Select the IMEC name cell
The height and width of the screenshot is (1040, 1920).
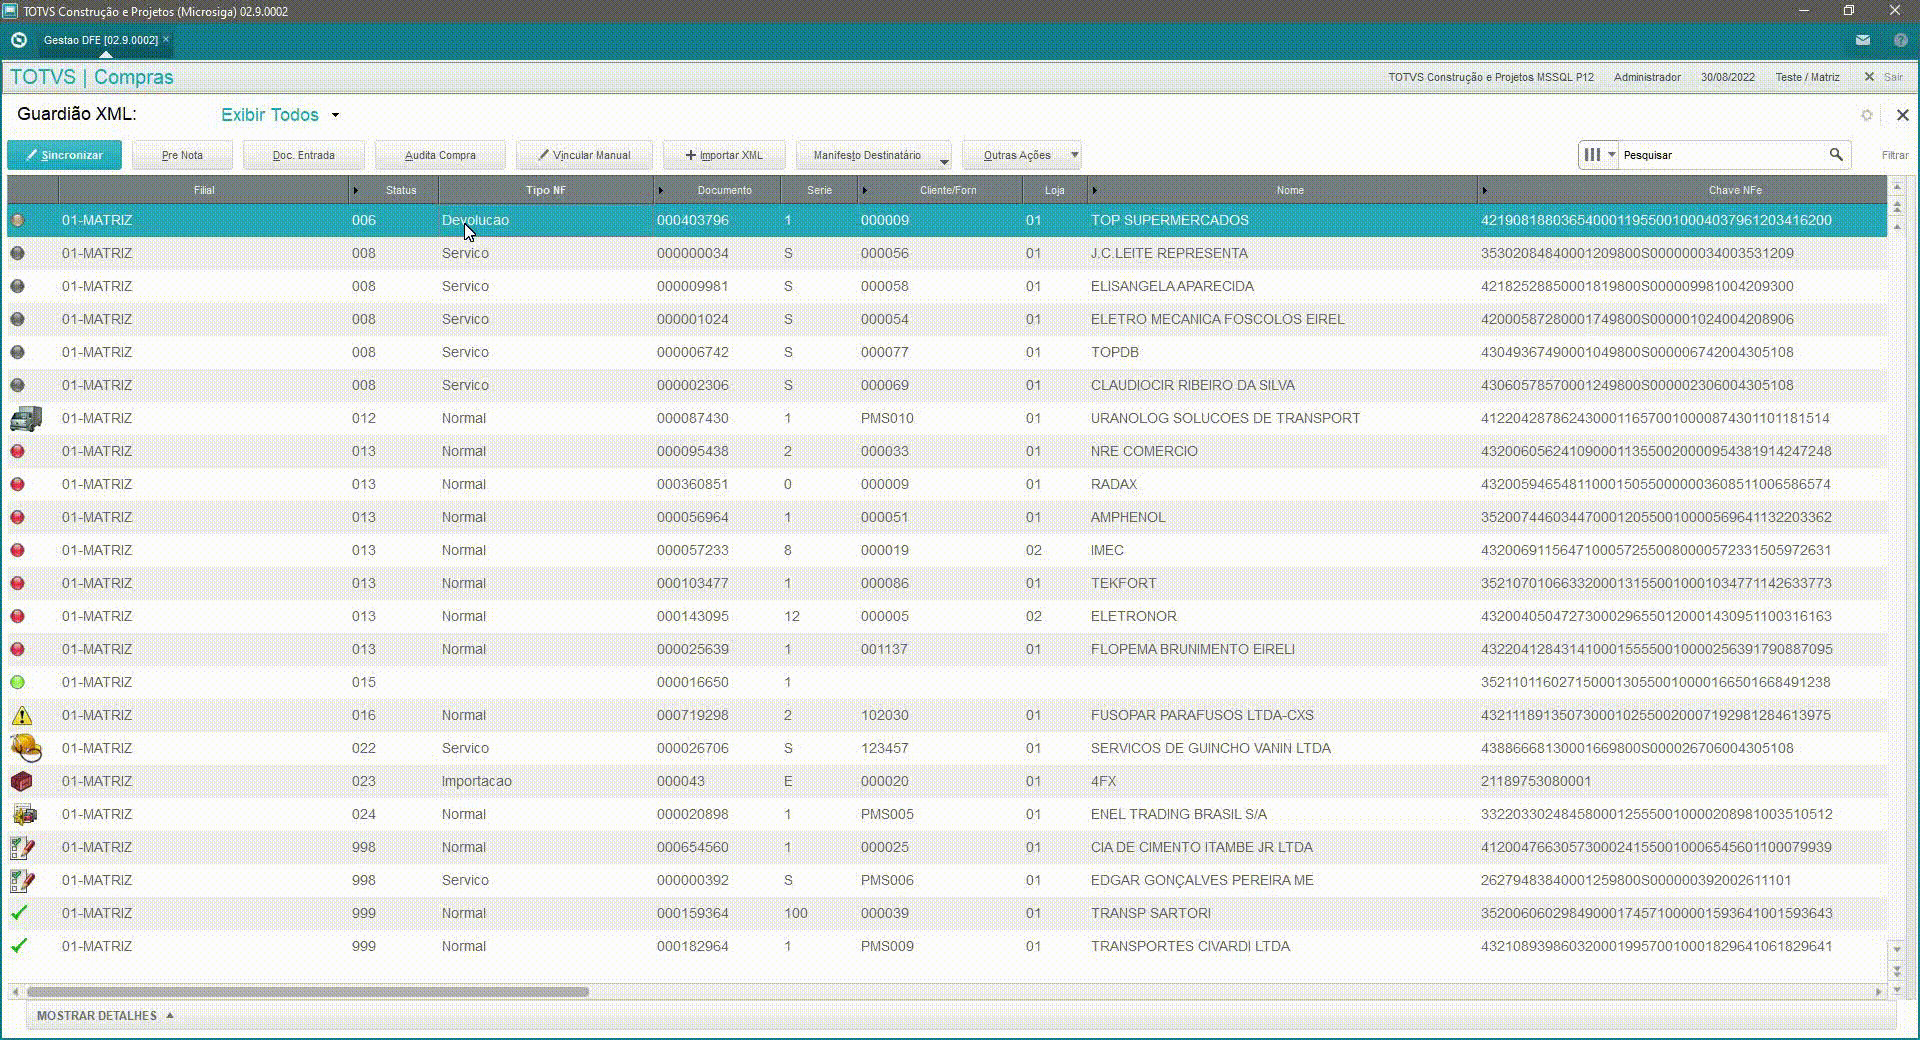coord(1107,550)
